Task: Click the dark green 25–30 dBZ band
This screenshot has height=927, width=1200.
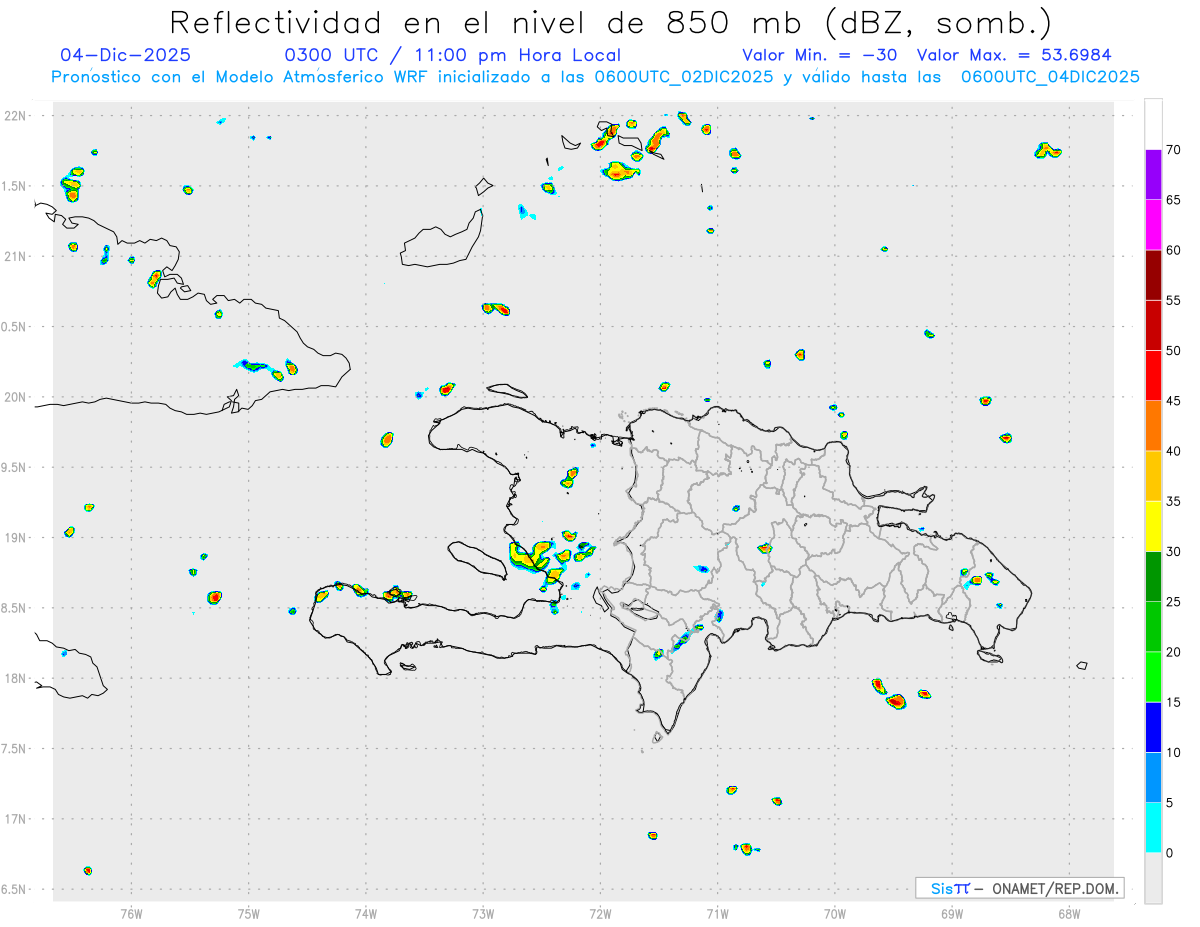Action: click(x=1153, y=577)
